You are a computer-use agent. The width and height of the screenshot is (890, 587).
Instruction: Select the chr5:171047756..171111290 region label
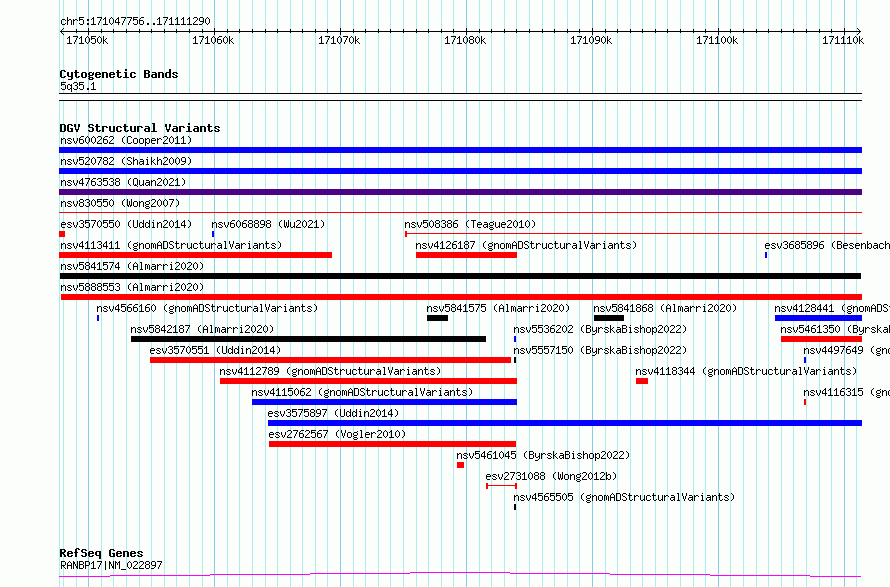(x=135, y=21)
